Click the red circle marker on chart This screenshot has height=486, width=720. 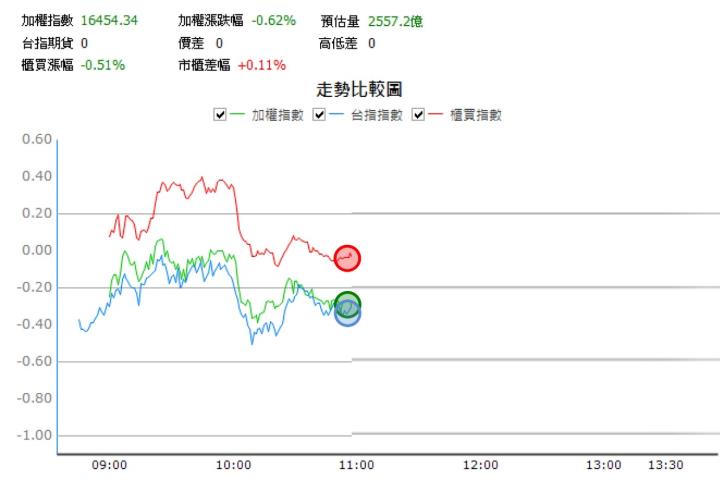[x=347, y=258]
